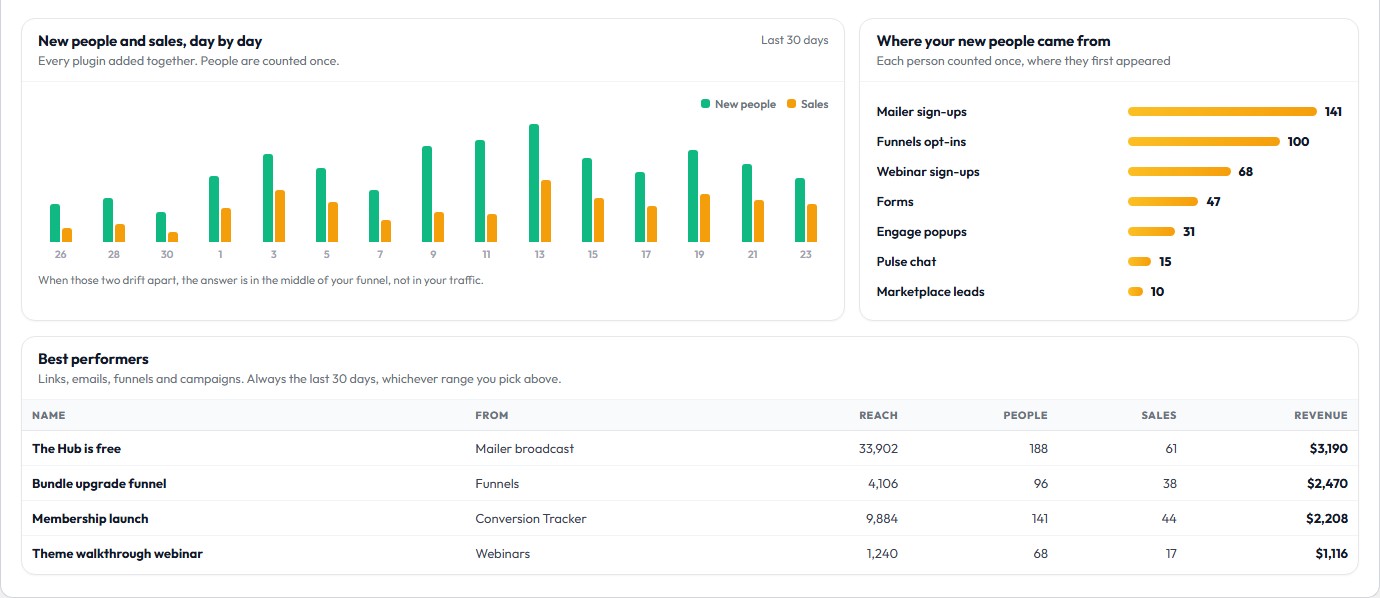Viewport: 1380px width, 598px height.
Task: Click the Where your new people came from heading
Action: tap(993, 41)
